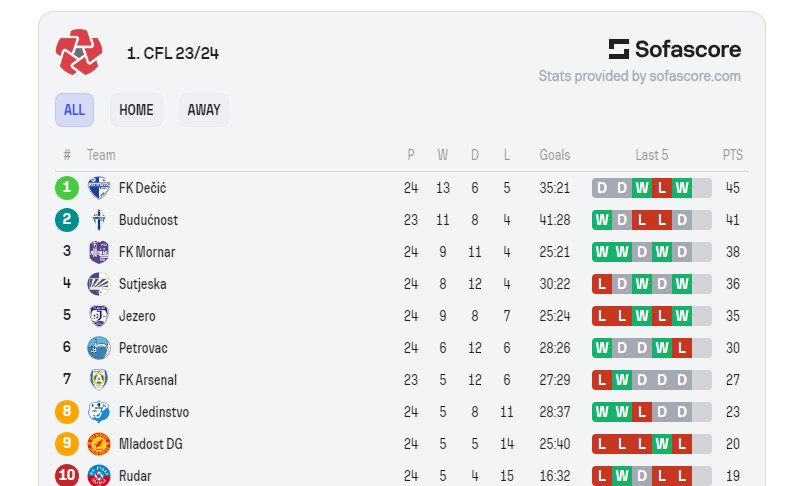798x486 pixels.
Task: Sort table by PTS column header
Action: point(733,155)
